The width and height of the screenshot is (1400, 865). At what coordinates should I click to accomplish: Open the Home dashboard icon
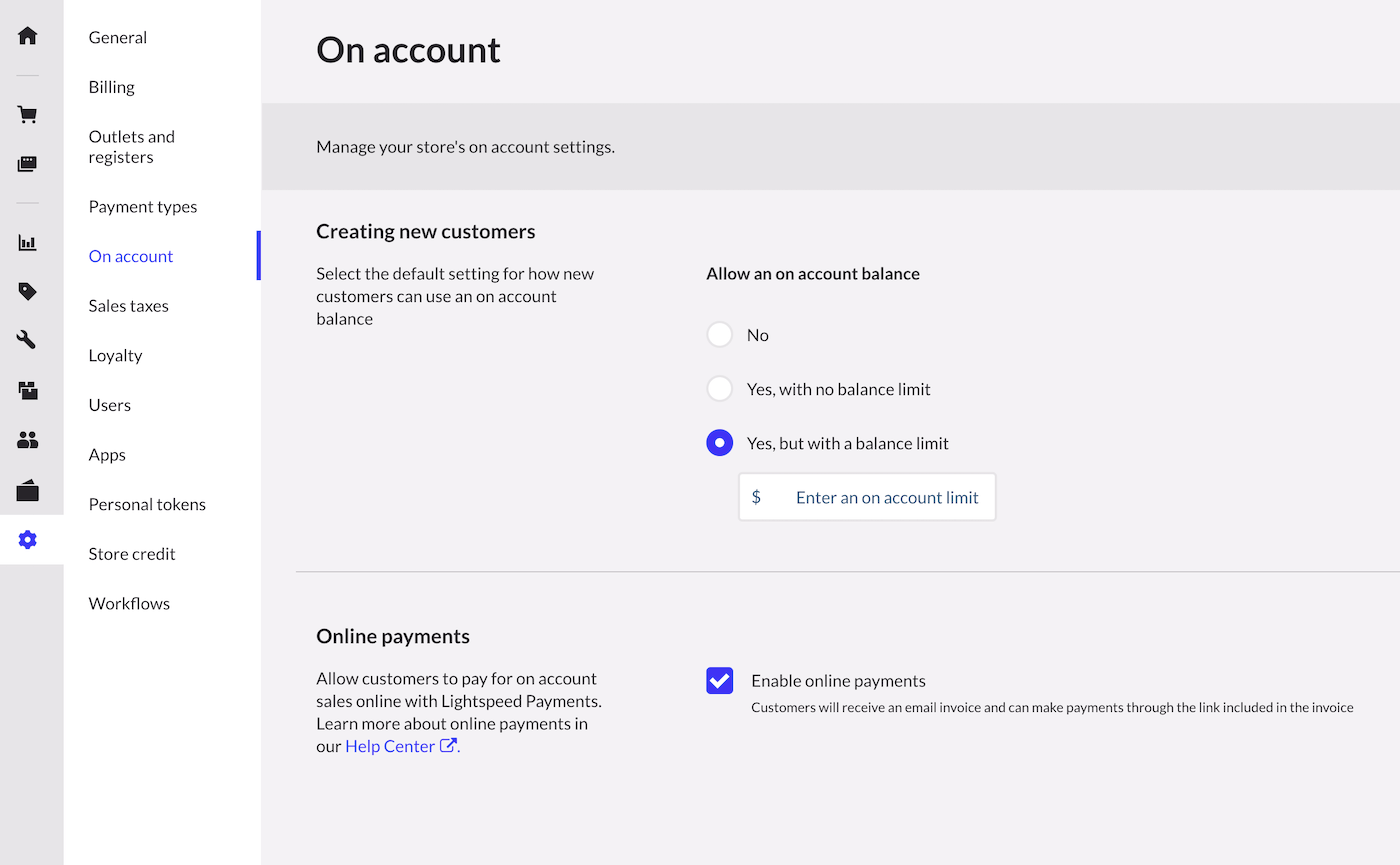(27, 35)
